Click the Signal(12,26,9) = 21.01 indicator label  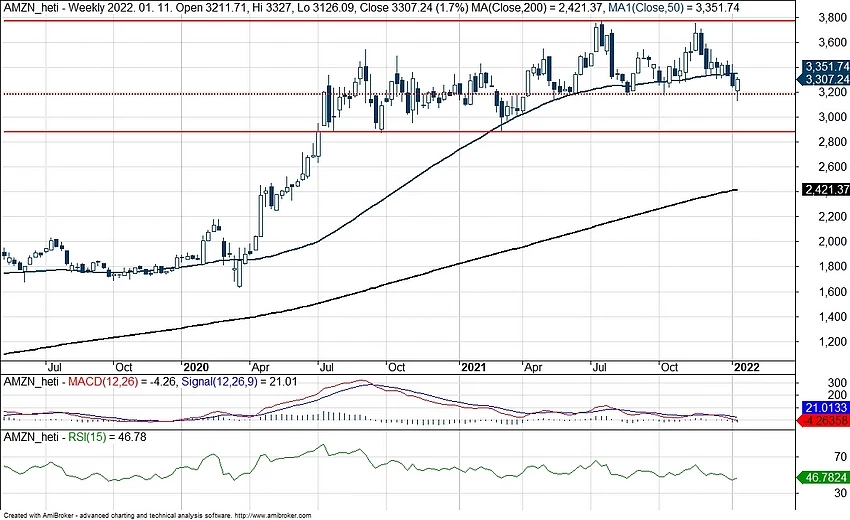pyautogui.click(x=239, y=382)
